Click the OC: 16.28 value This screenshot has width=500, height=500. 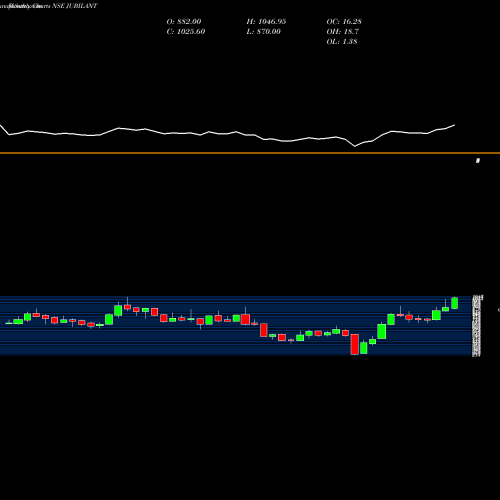tap(344, 21)
